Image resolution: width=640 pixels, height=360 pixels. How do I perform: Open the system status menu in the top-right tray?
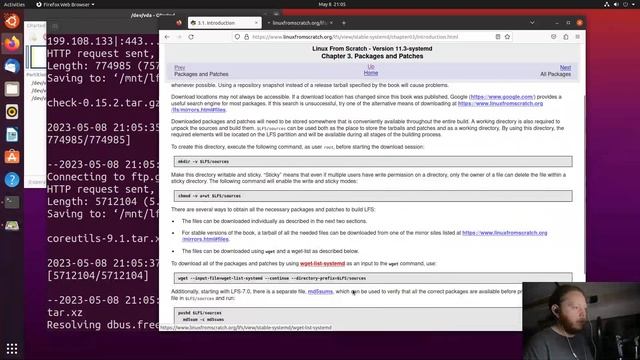coord(620,4)
